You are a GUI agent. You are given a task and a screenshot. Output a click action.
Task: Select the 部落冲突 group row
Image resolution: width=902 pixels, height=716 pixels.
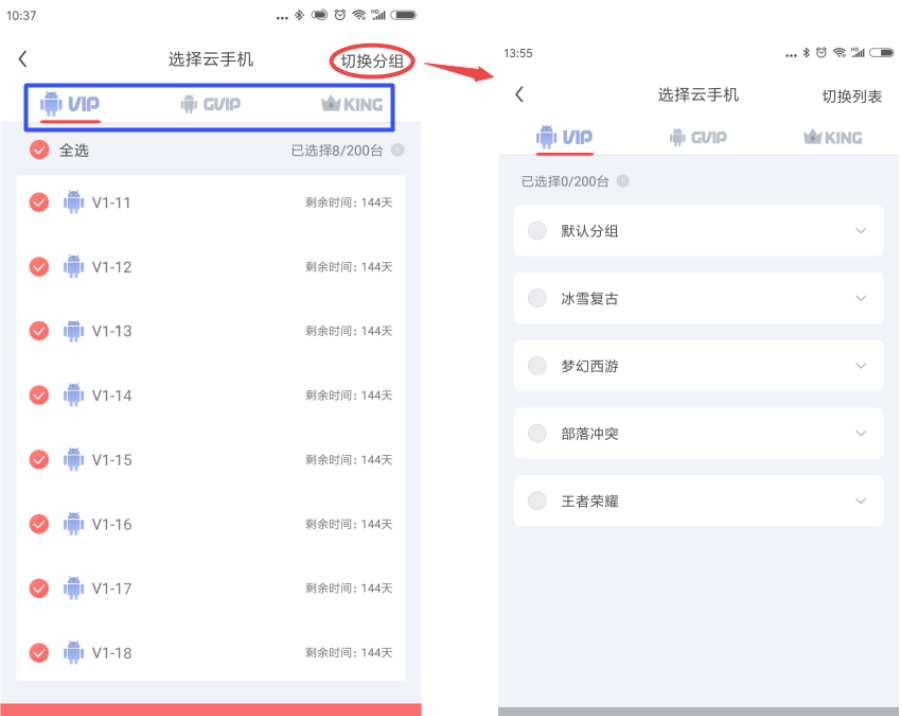(x=698, y=433)
